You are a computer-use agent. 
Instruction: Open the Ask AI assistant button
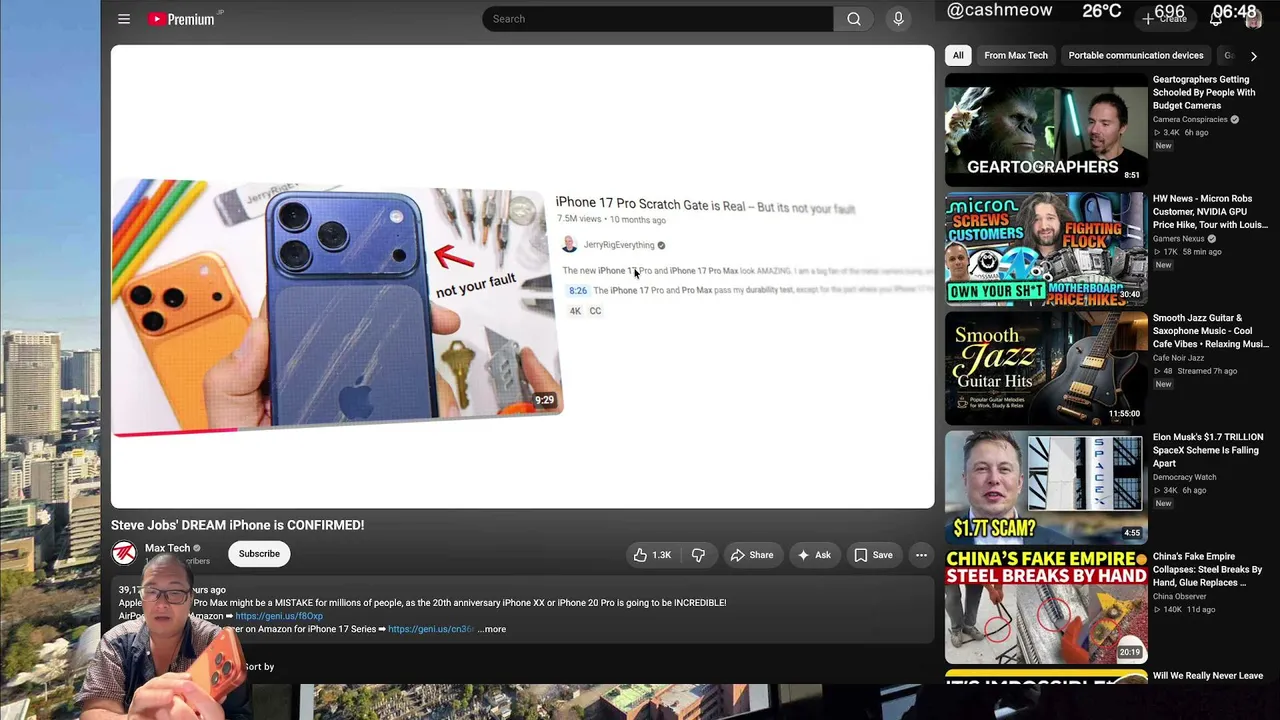click(x=813, y=555)
